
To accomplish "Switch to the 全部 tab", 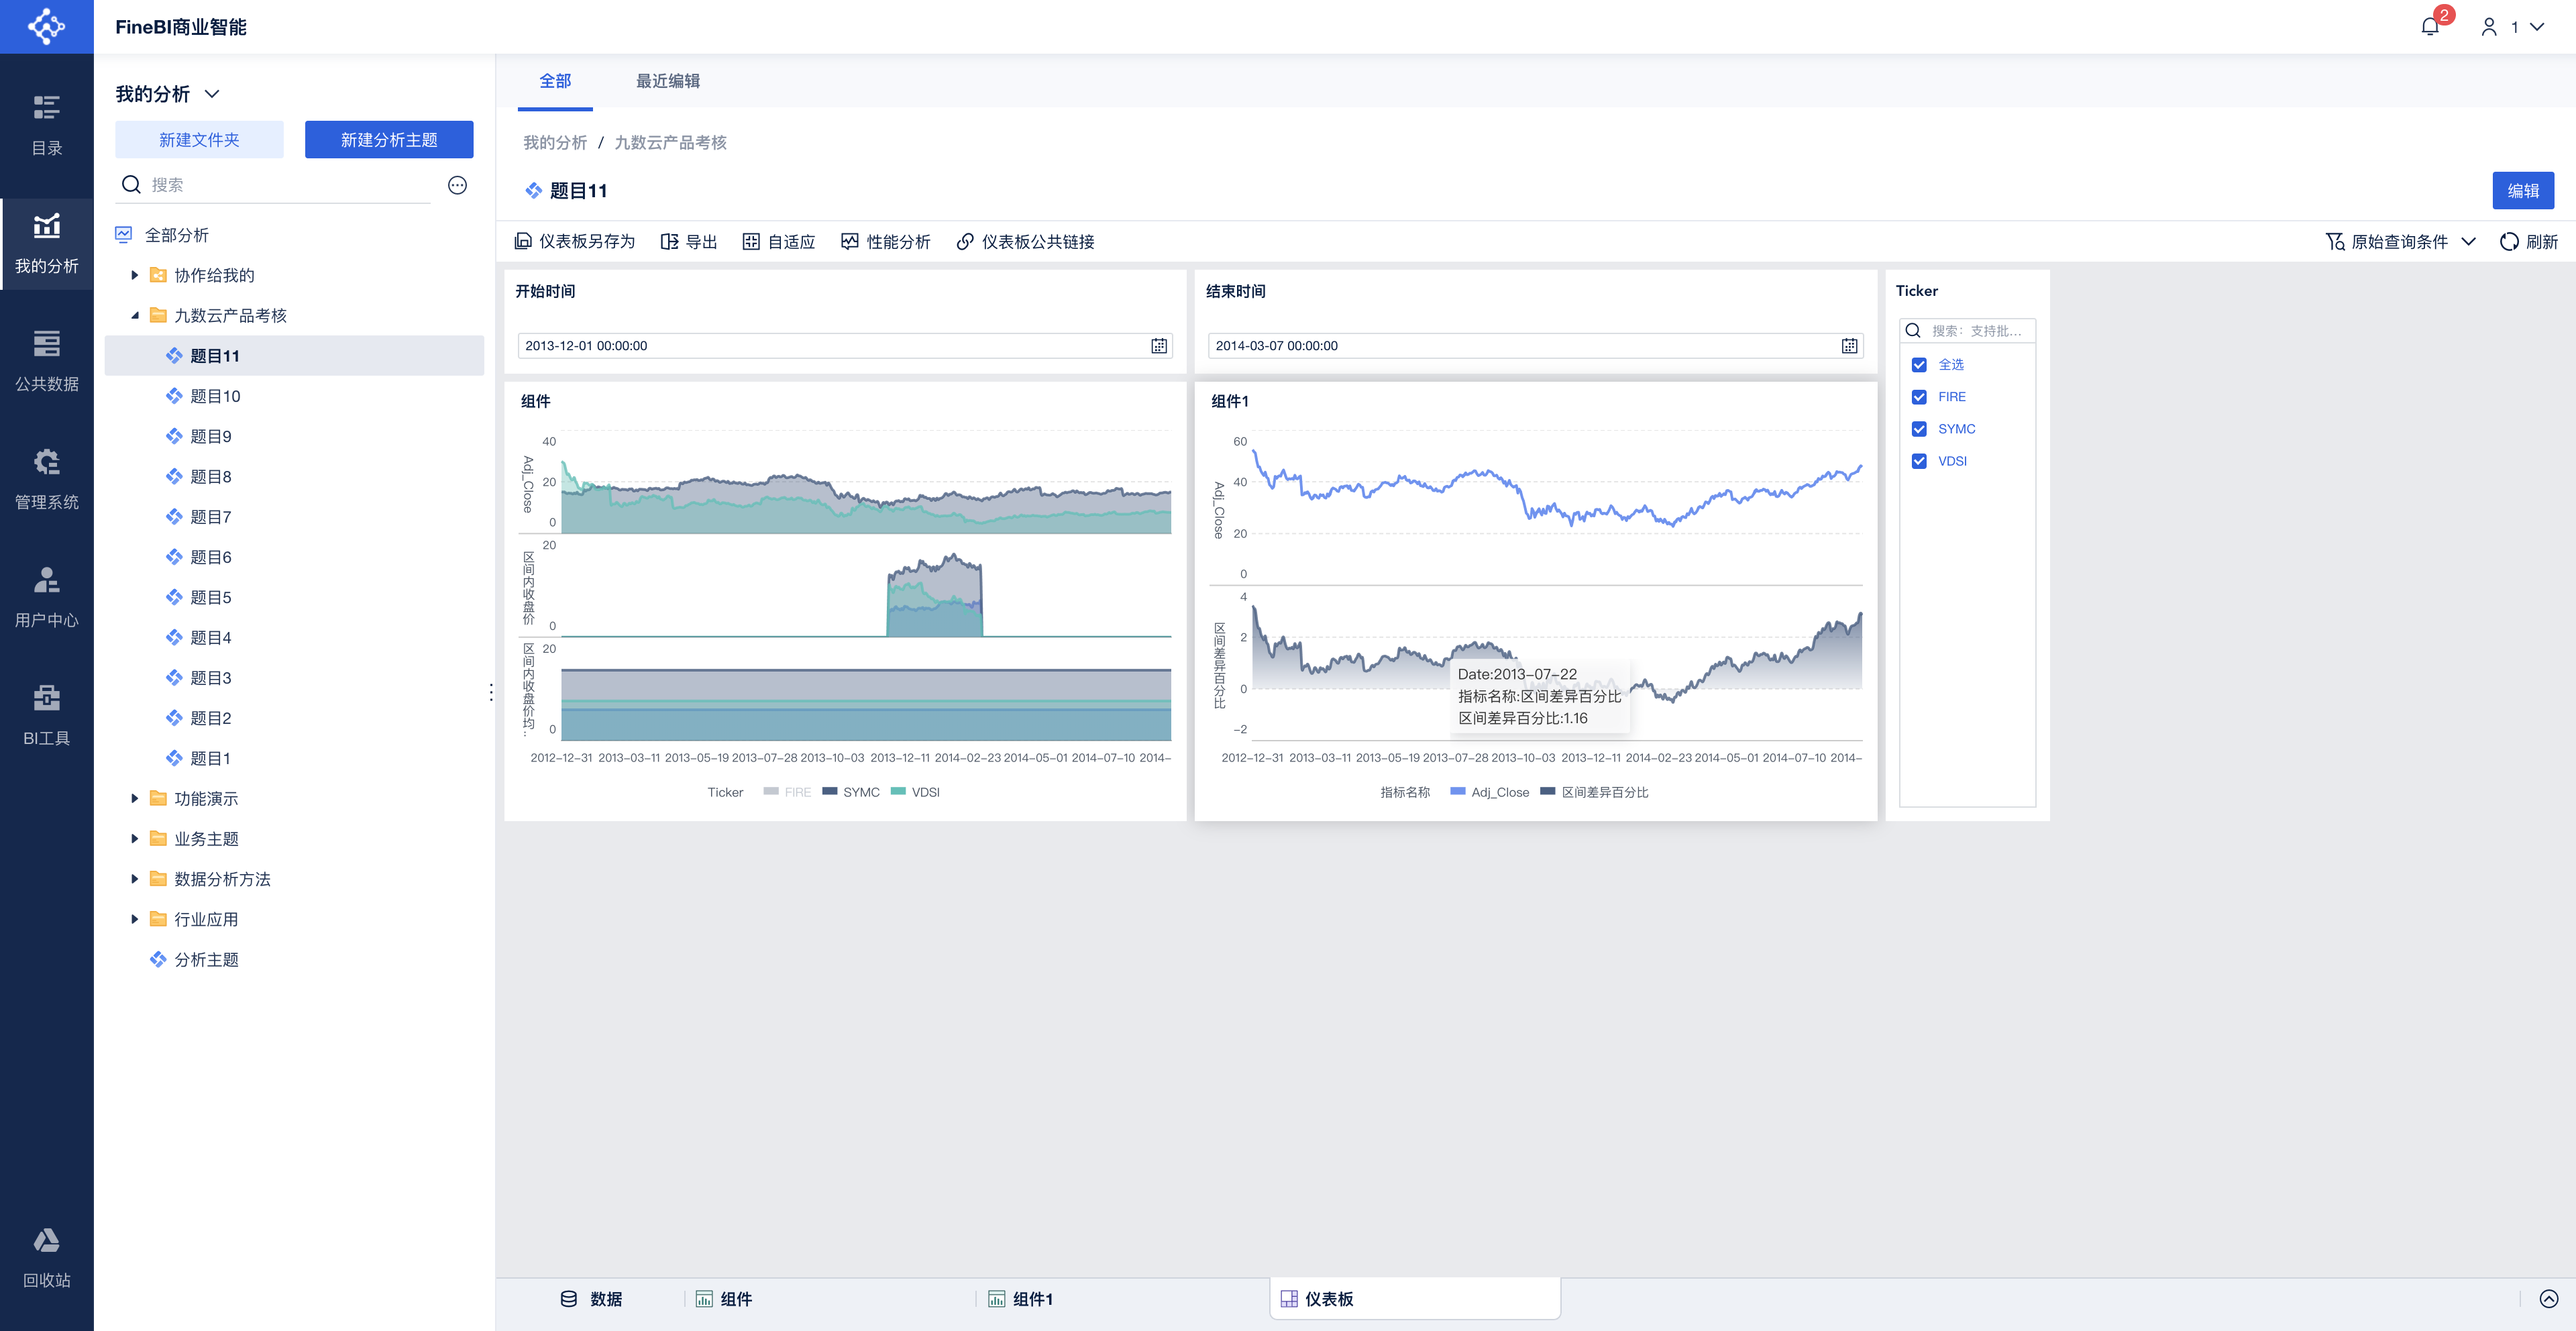I will coord(555,81).
